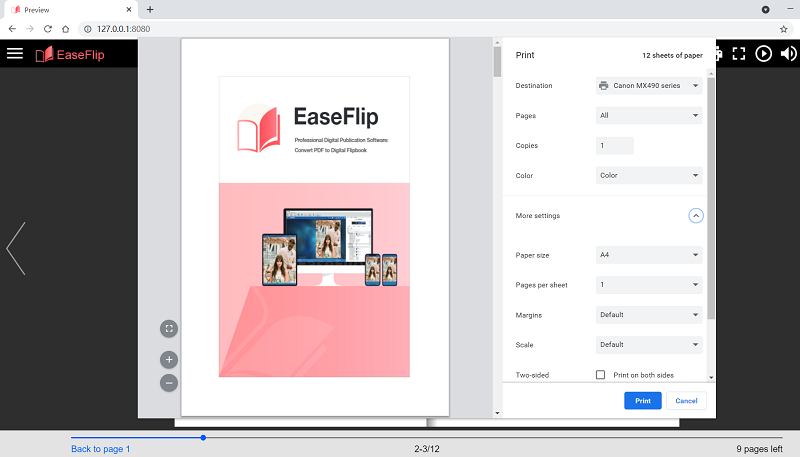Open the Paper size dropdown
The image size is (800, 457).
(x=649, y=255)
